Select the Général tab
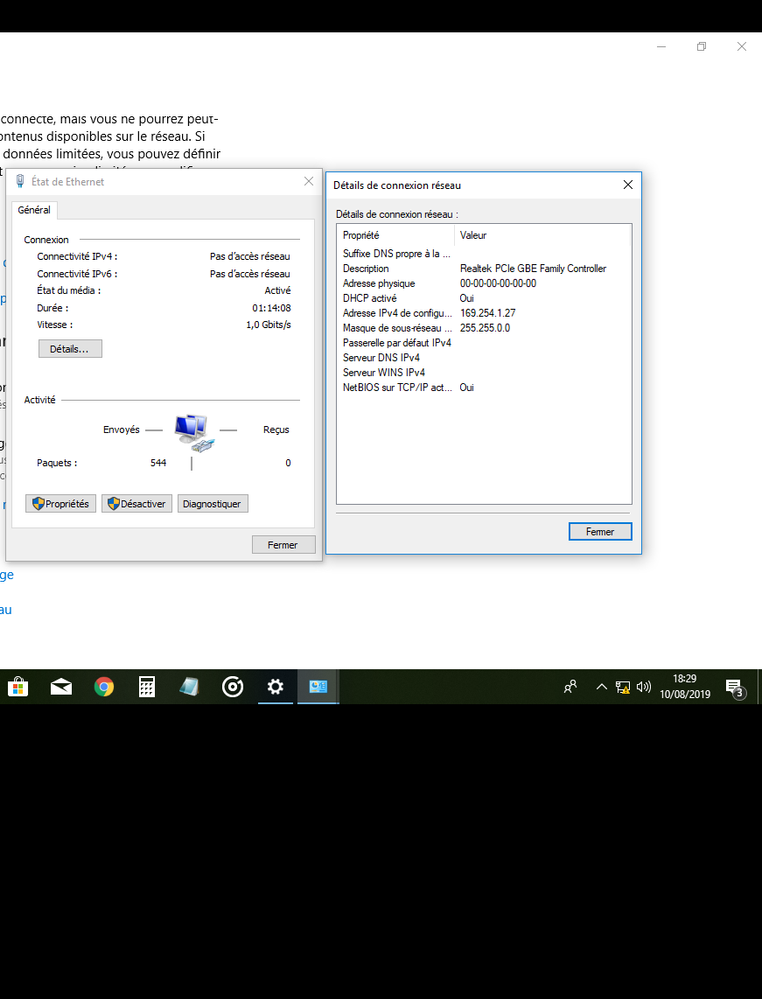Image resolution: width=762 pixels, height=999 pixels. click(34, 210)
